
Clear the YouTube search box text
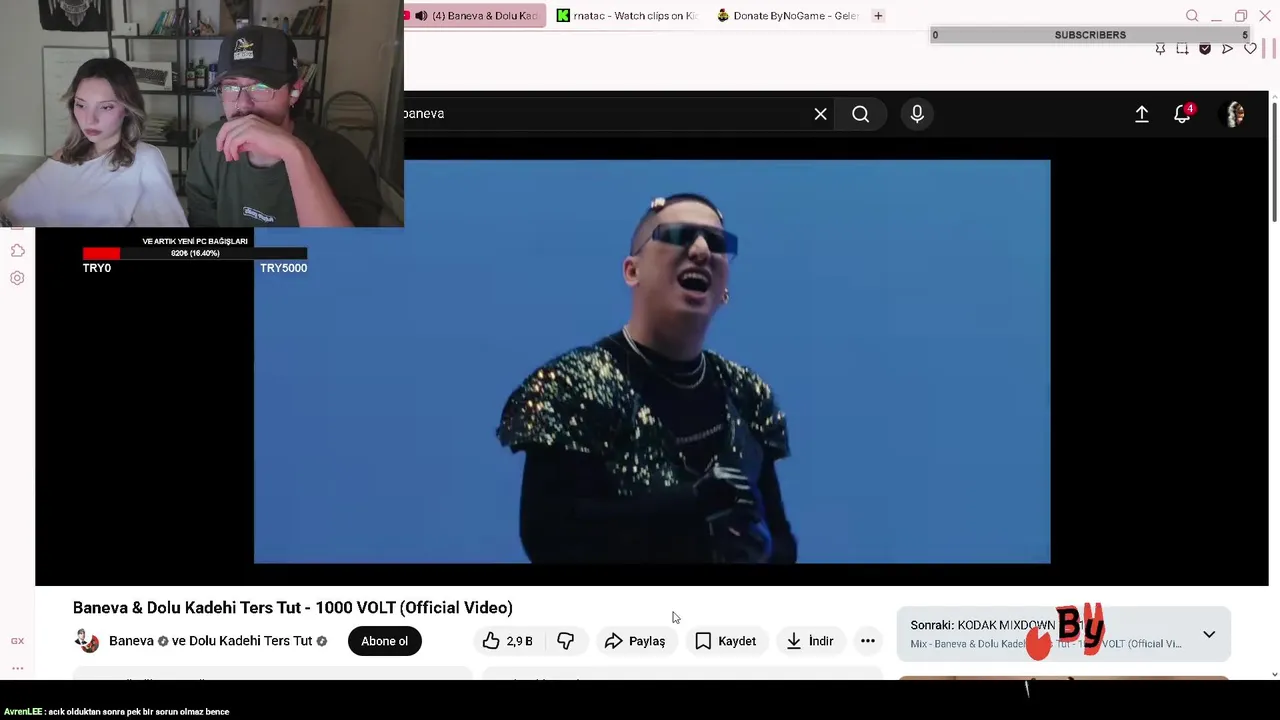coord(820,114)
